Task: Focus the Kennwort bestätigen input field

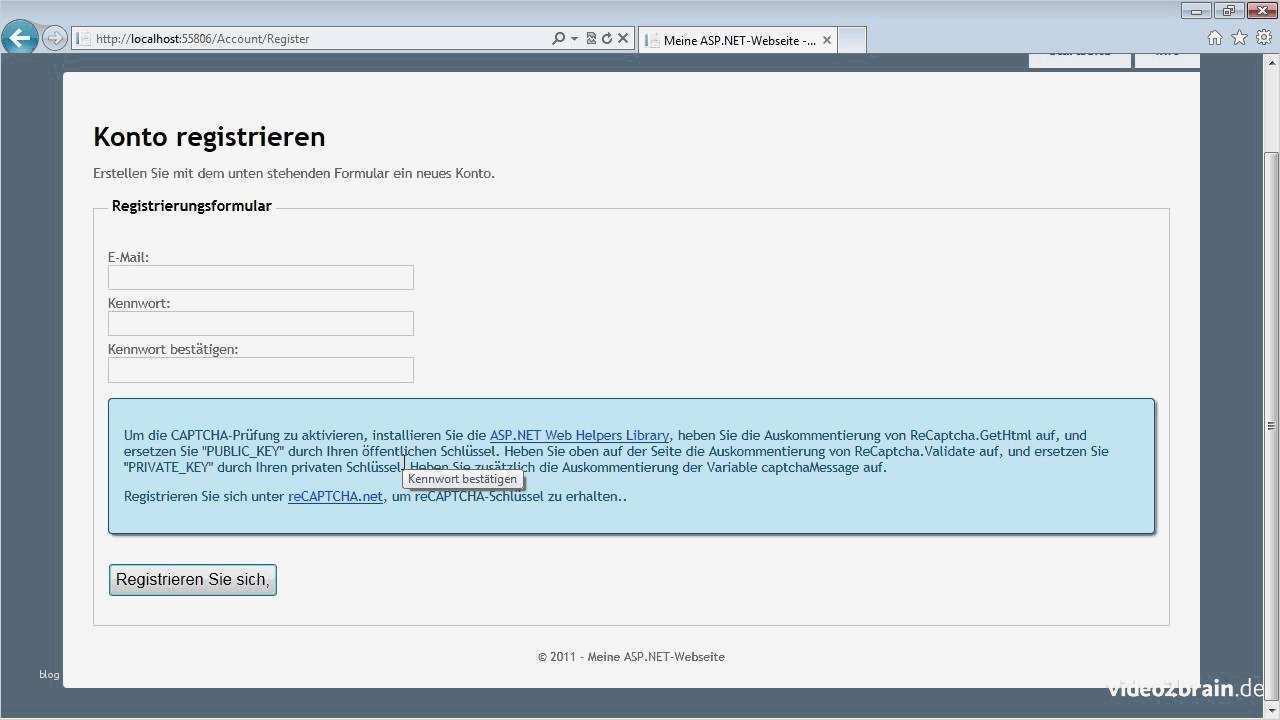Action: (261, 369)
